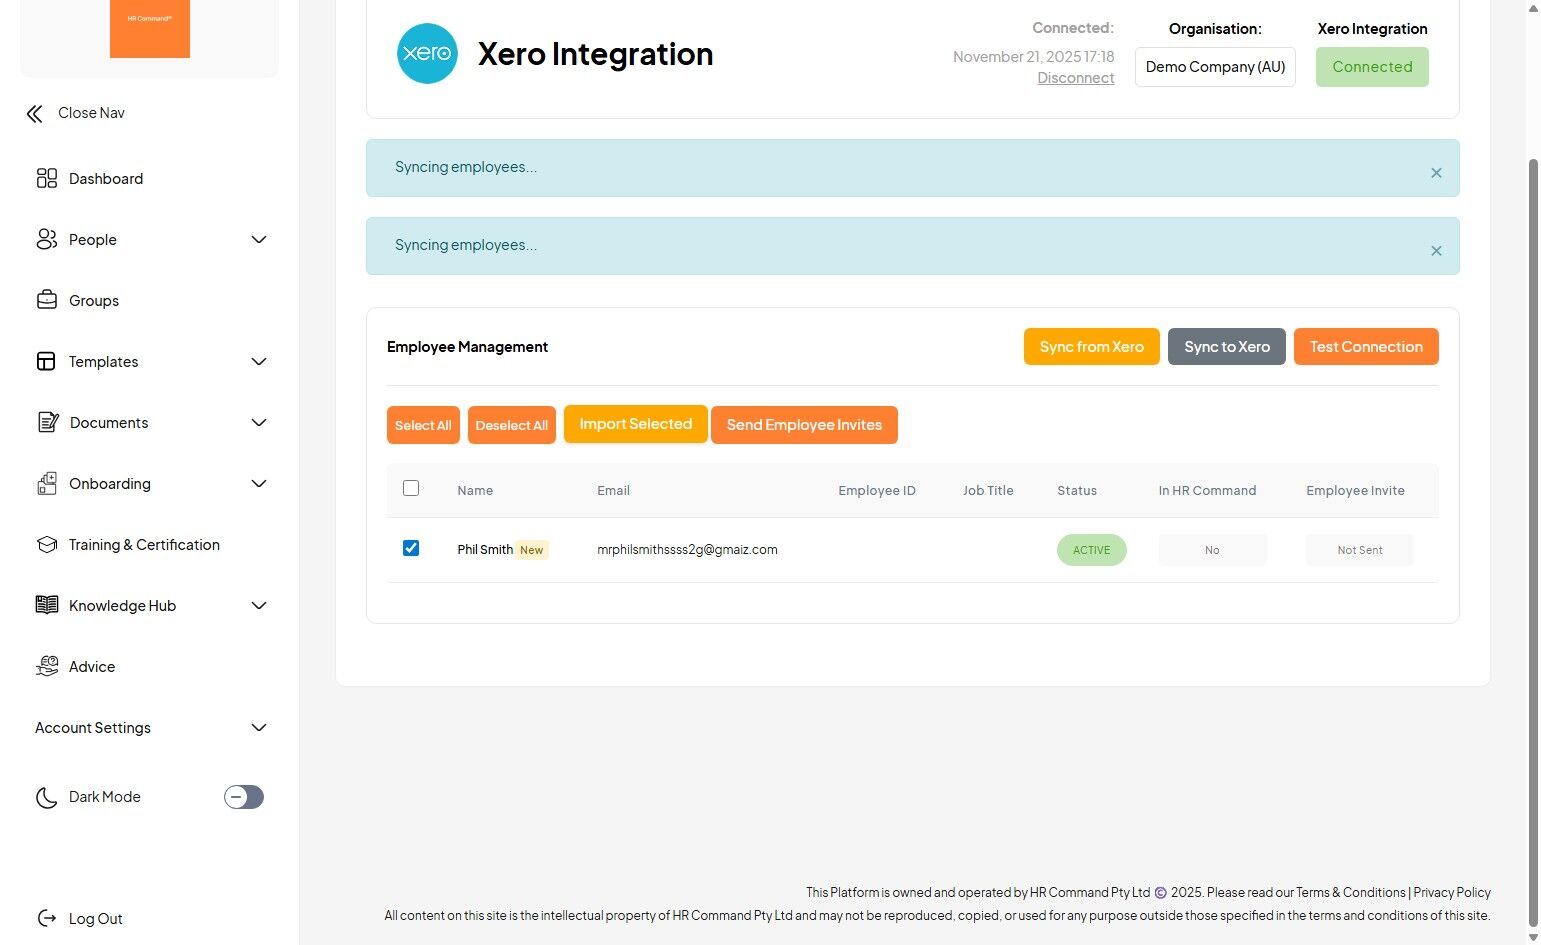Expand the Knowledge Hub menu chevron
This screenshot has width=1541, height=945.
tap(259, 605)
